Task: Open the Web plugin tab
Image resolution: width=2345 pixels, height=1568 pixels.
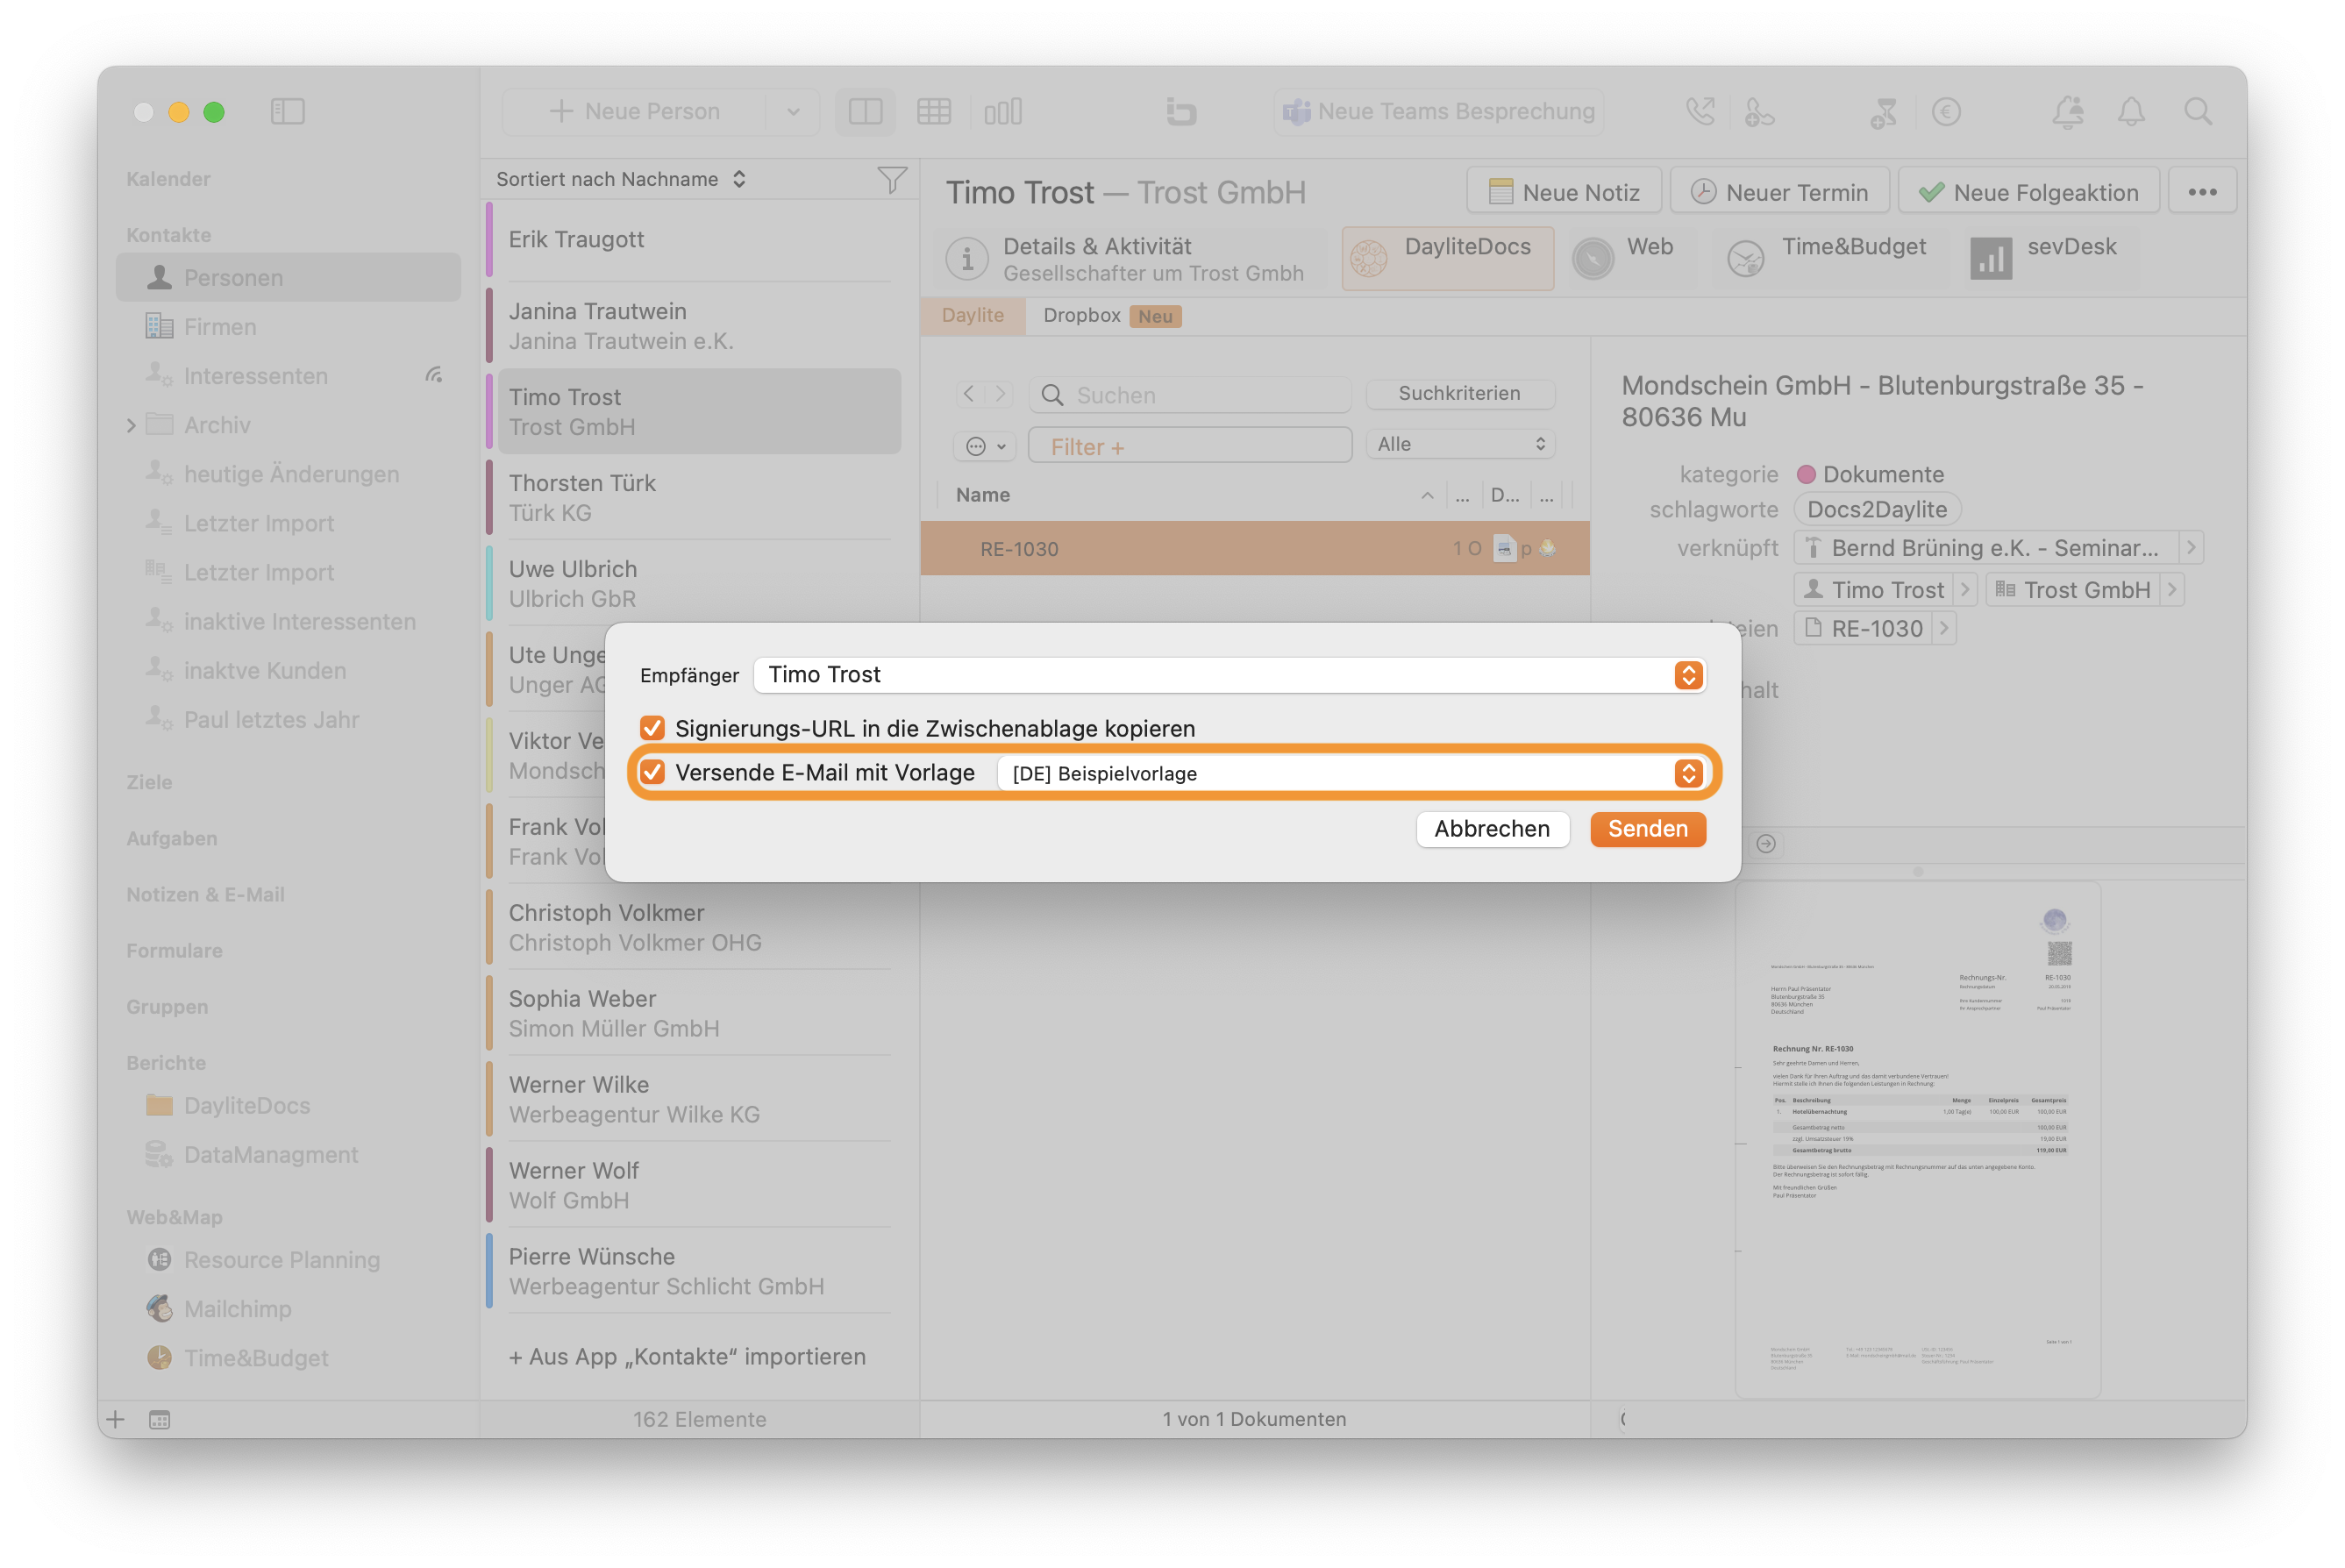Action: click(x=1624, y=258)
